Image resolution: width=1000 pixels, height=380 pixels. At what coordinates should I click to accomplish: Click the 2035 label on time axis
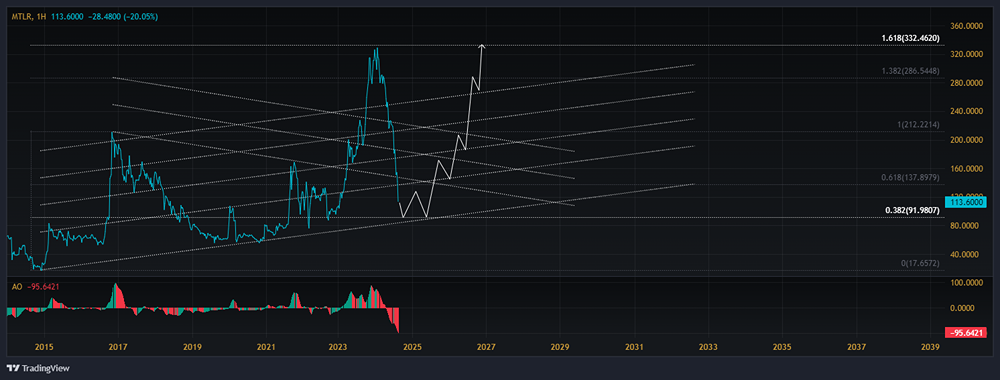(782, 347)
